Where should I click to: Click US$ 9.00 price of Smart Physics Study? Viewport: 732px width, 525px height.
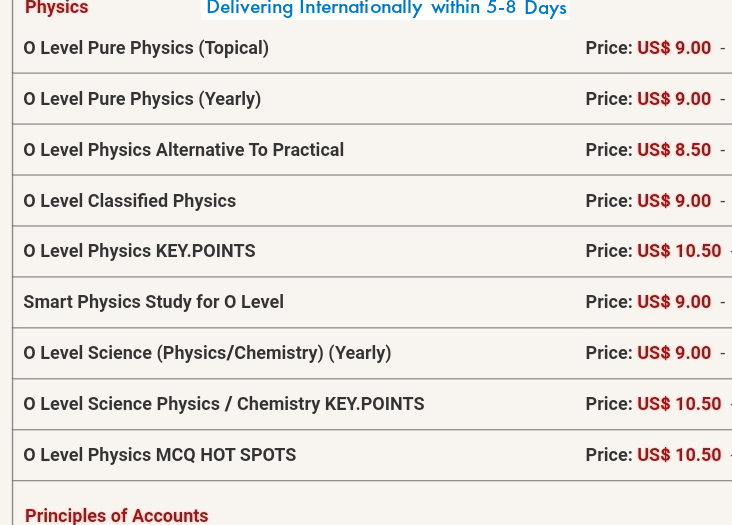[674, 302]
